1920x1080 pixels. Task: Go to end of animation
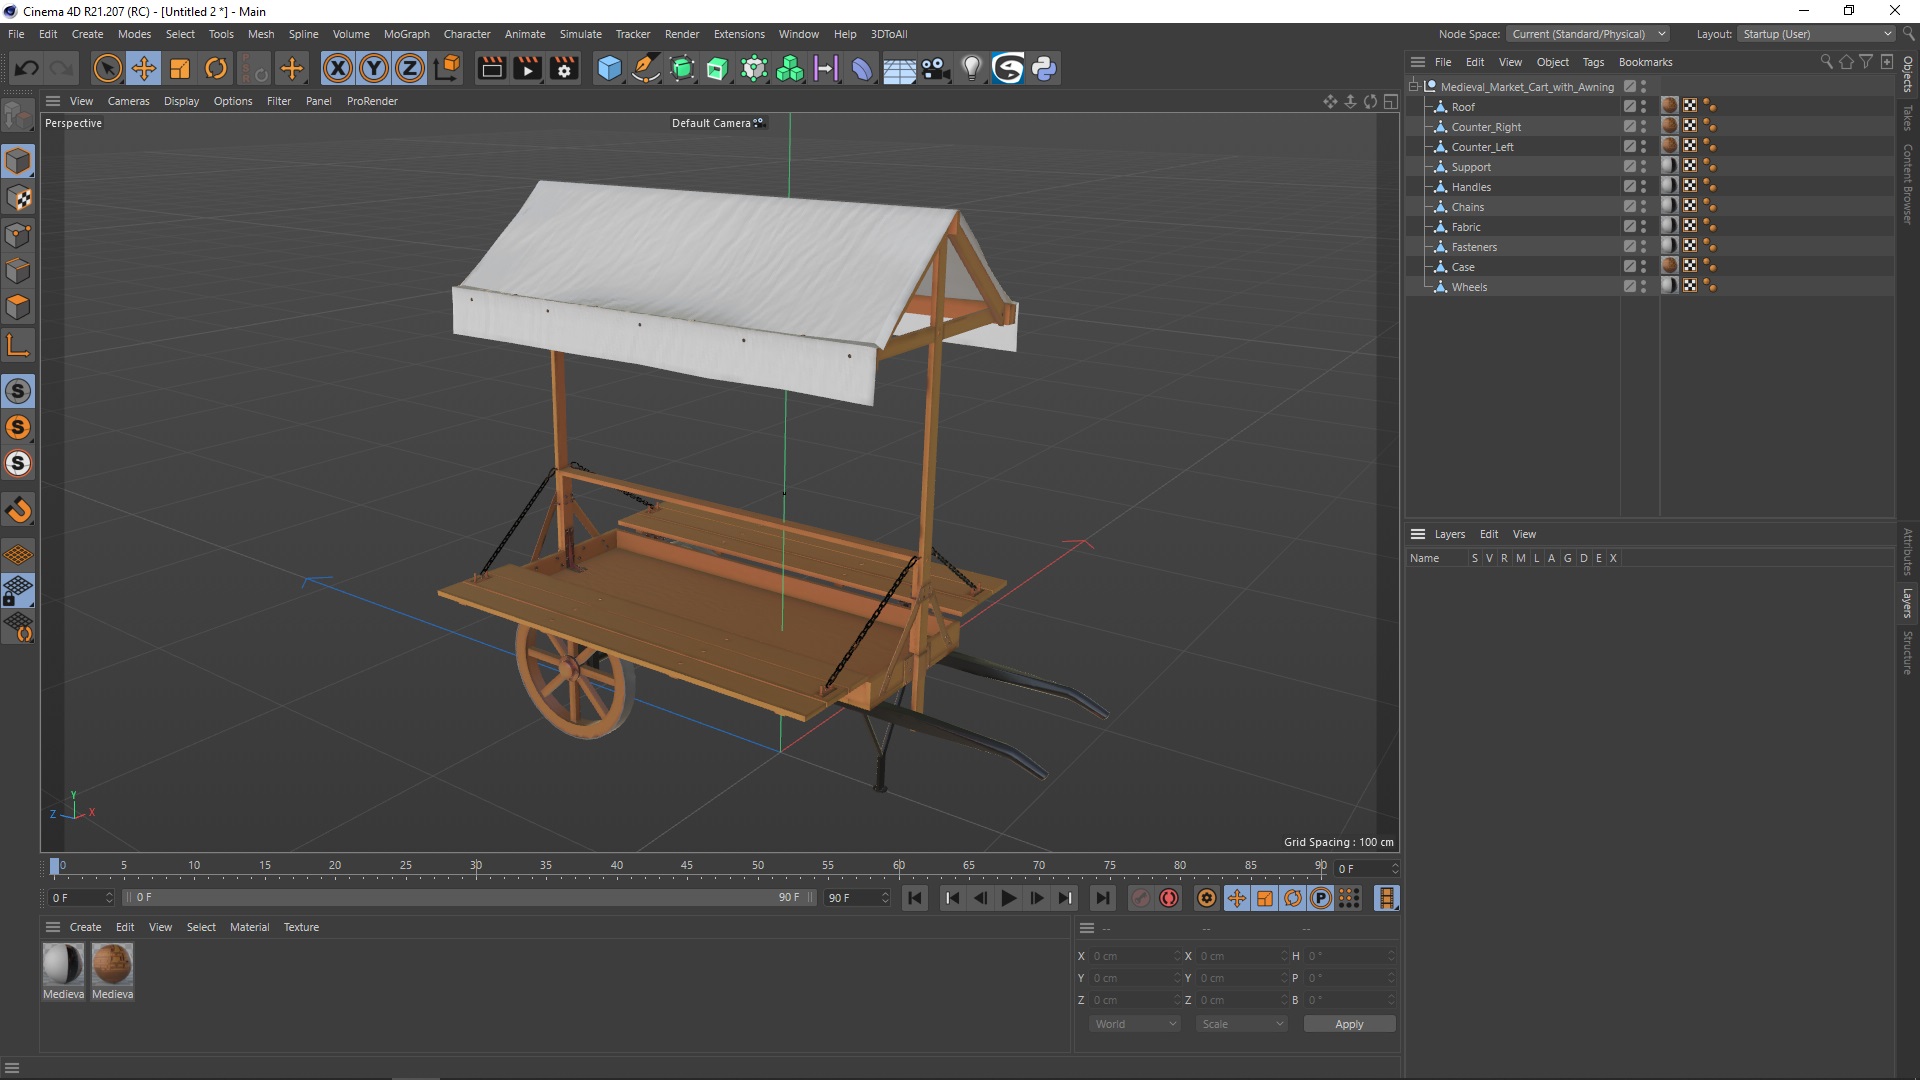1102,898
